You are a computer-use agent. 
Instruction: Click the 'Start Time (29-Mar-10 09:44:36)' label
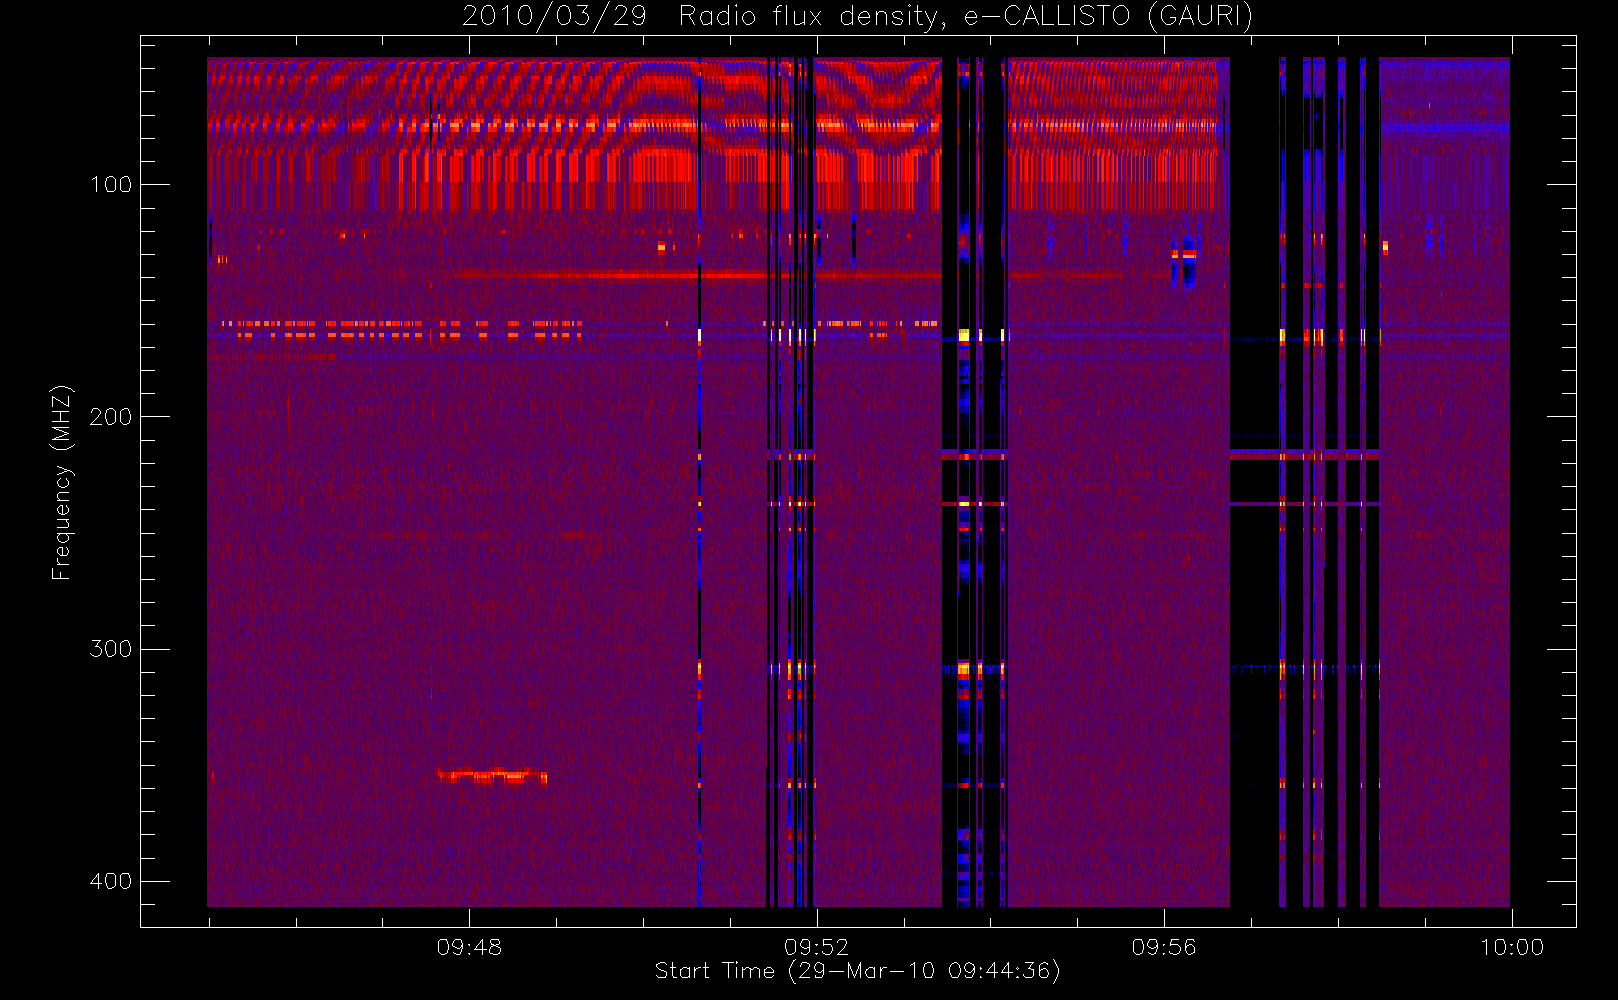coord(858,971)
